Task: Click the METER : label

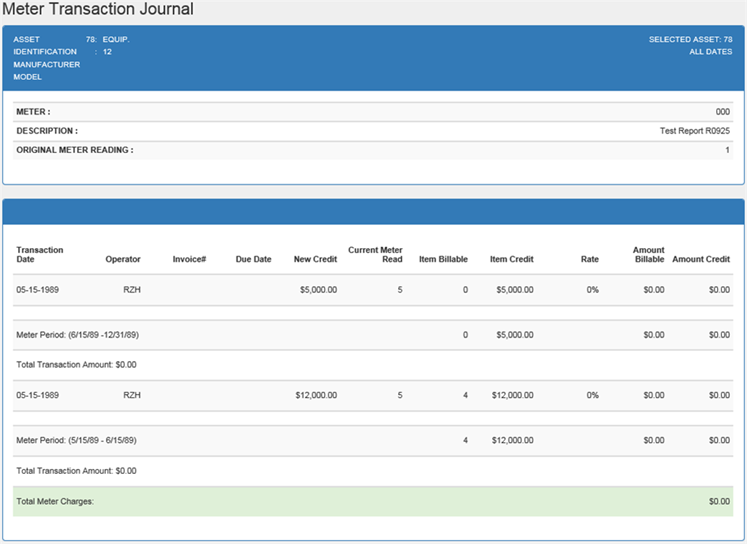Action: click(33, 112)
